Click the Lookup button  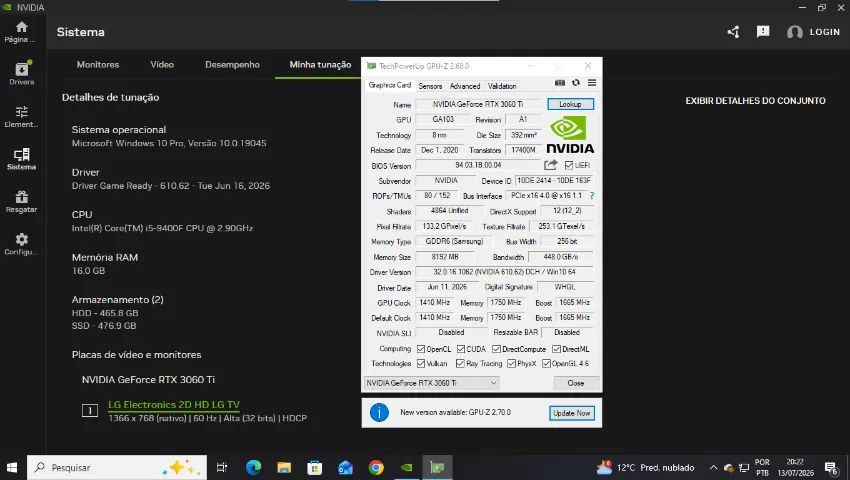click(570, 104)
